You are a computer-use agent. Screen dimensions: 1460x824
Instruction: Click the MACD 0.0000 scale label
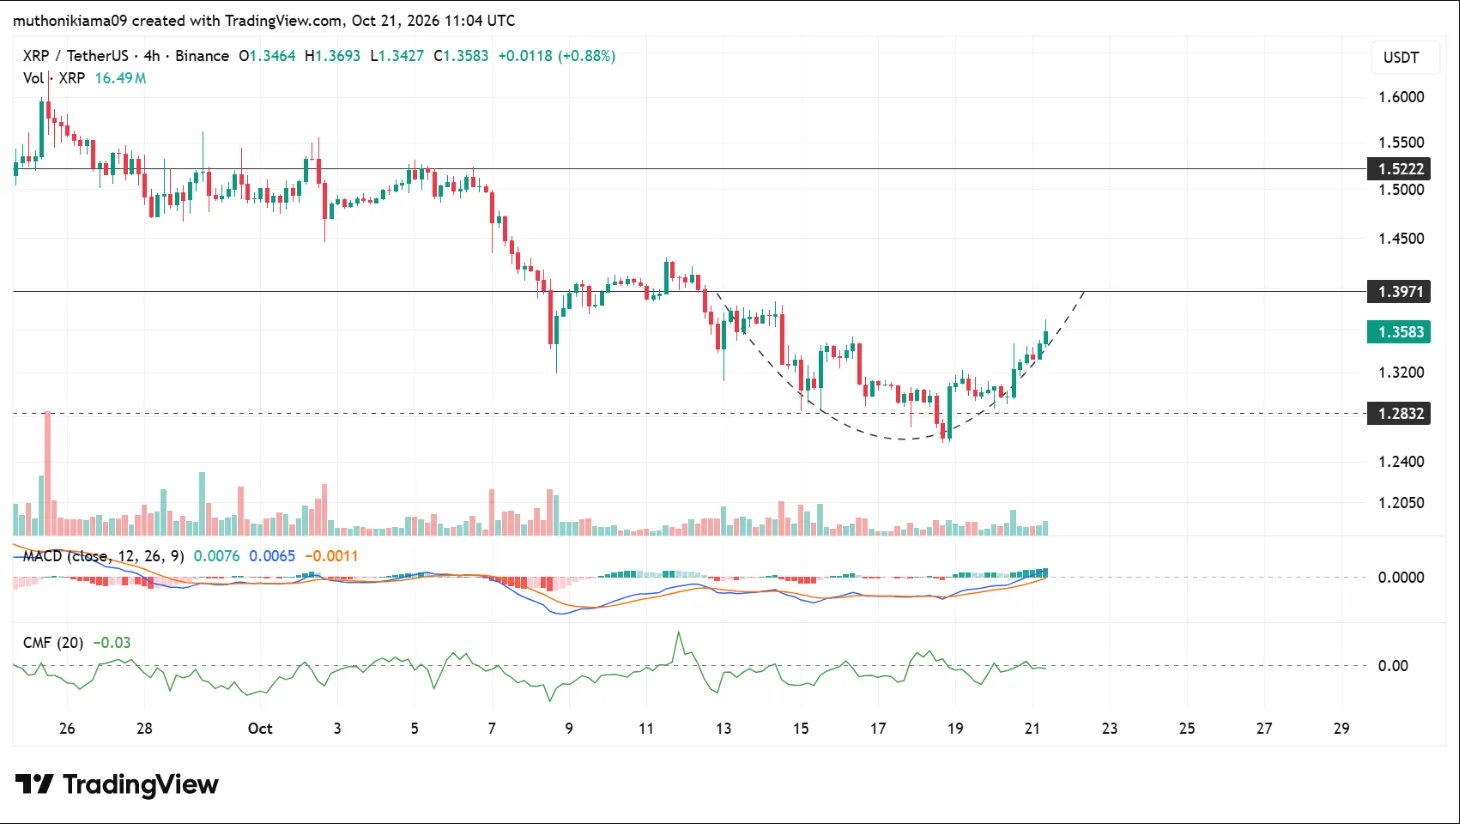pyautogui.click(x=1401, y=577)
